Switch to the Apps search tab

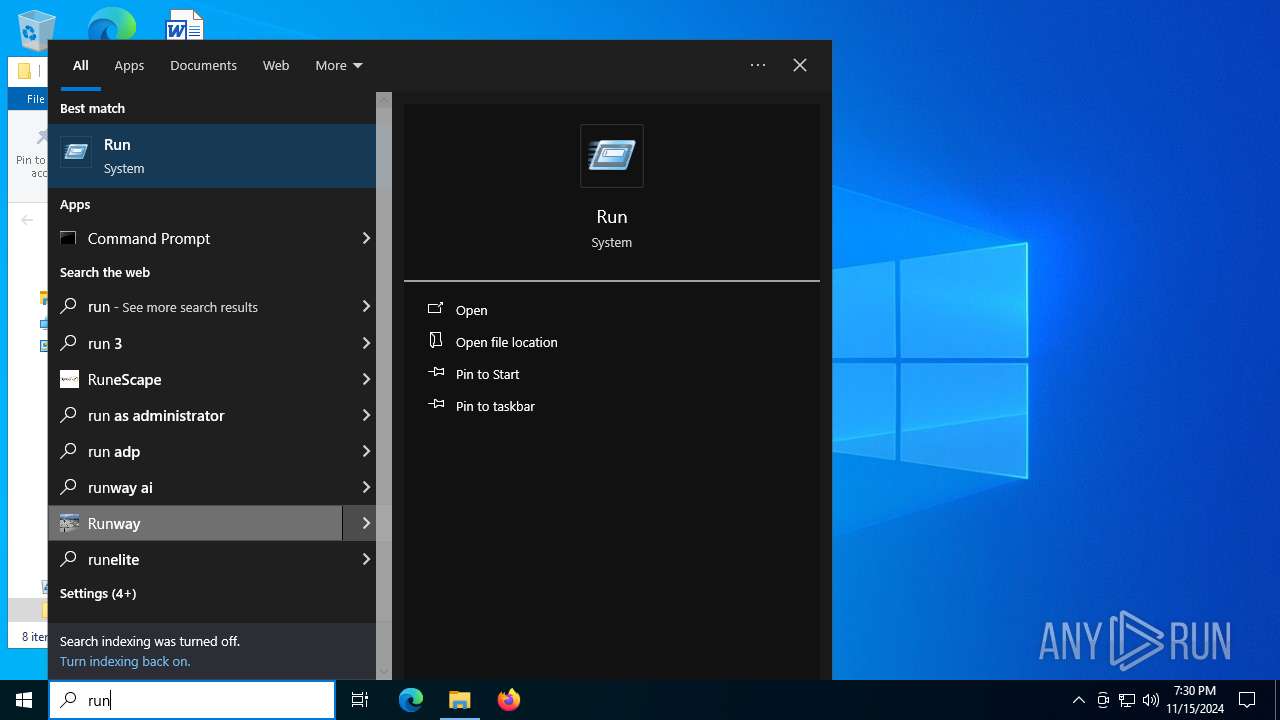[129, 65]
